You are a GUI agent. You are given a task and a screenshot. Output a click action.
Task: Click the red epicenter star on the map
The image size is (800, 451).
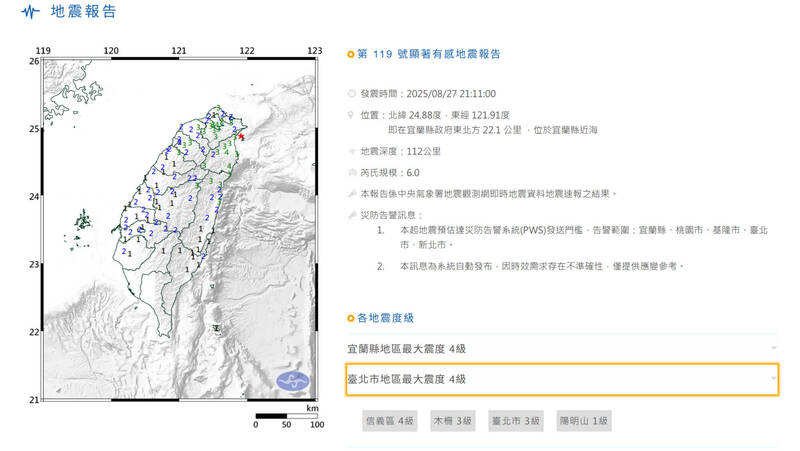241,137
